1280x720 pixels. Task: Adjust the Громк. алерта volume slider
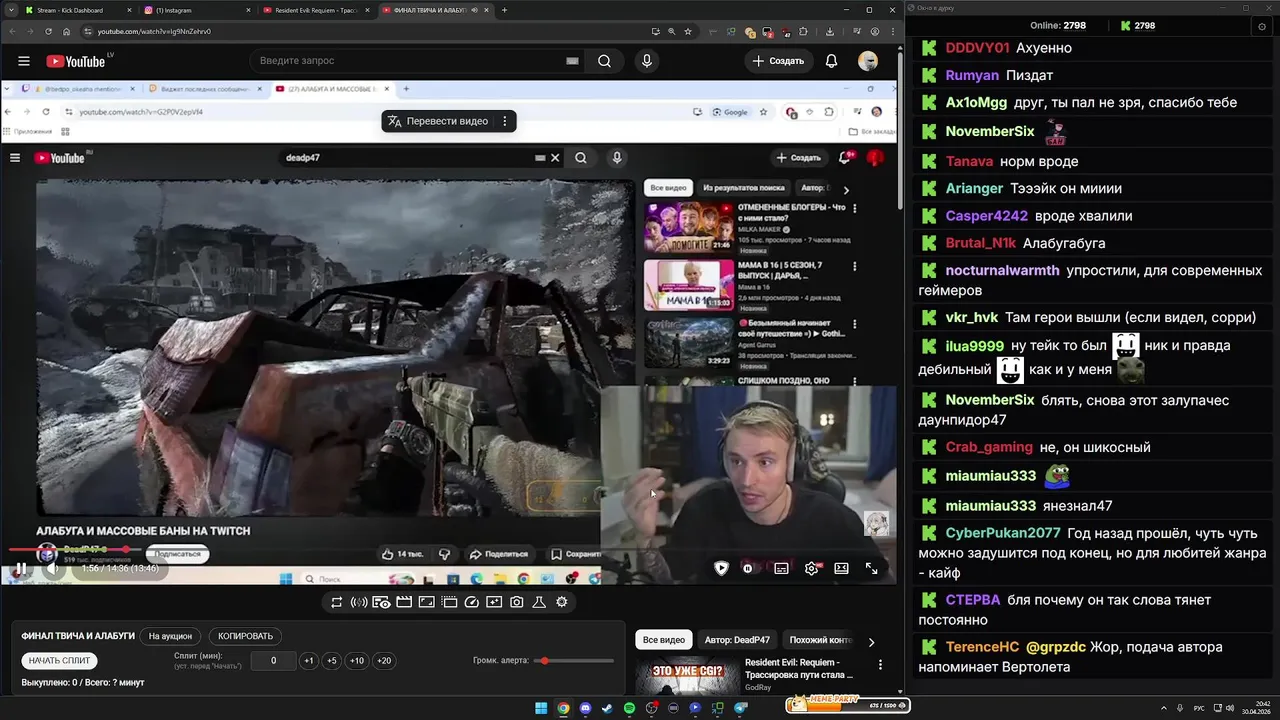coord(574,661)
